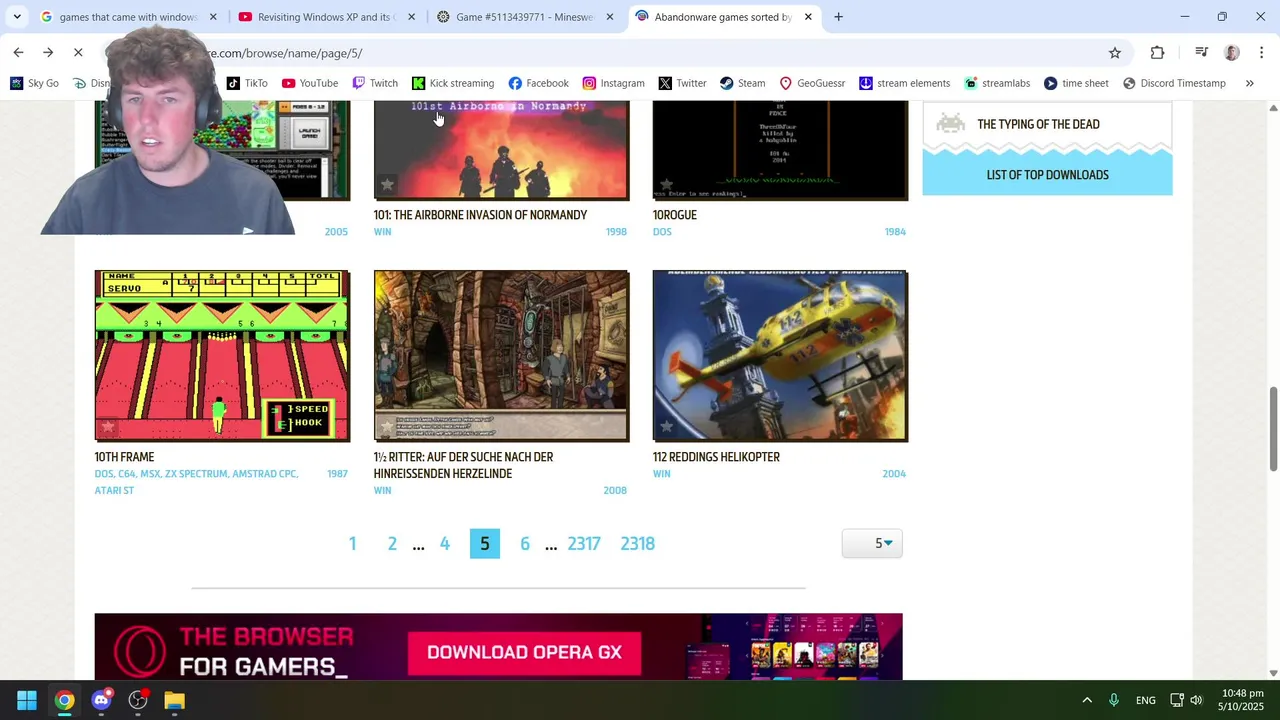The height and width of the screenshot is (720, 1280).
Task: Open the tab search dropdown arrow
Action: [17, 17]
